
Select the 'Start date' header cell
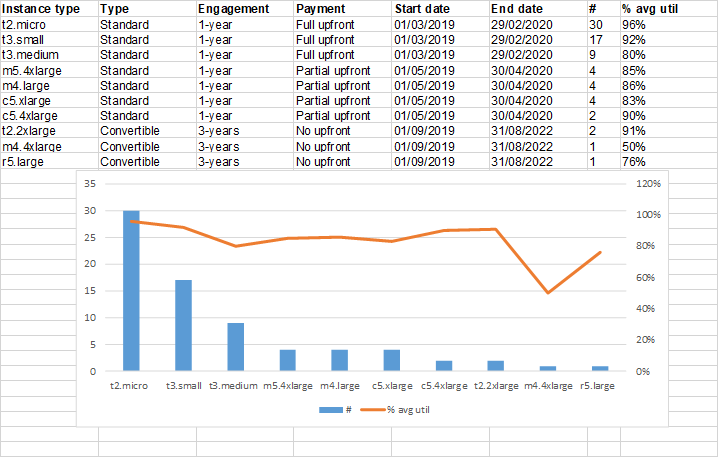pyautogui.click(x=441, y=9)
